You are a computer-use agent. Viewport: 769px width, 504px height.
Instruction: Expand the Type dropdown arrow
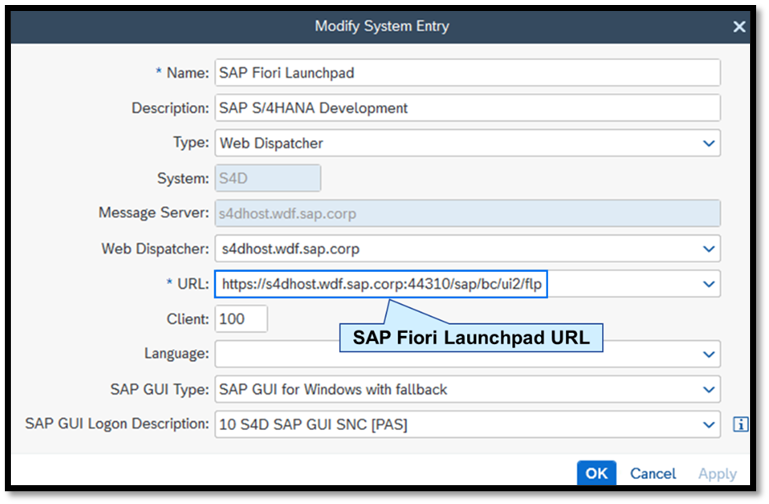pyautogui.click(x=708, y=143)
